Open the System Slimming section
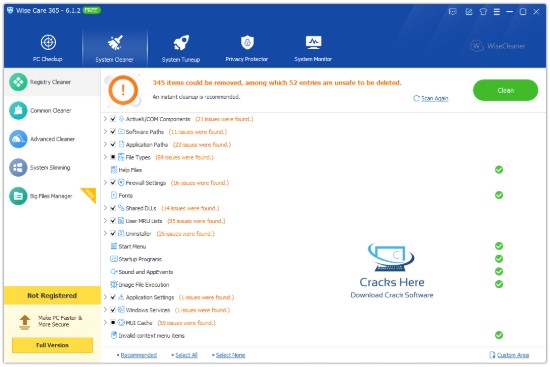 click(52, 168)
